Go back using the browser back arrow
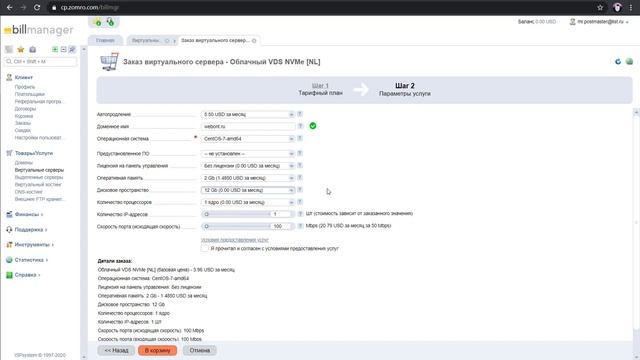Screen dimensions: 640x360 pos(9,7)
